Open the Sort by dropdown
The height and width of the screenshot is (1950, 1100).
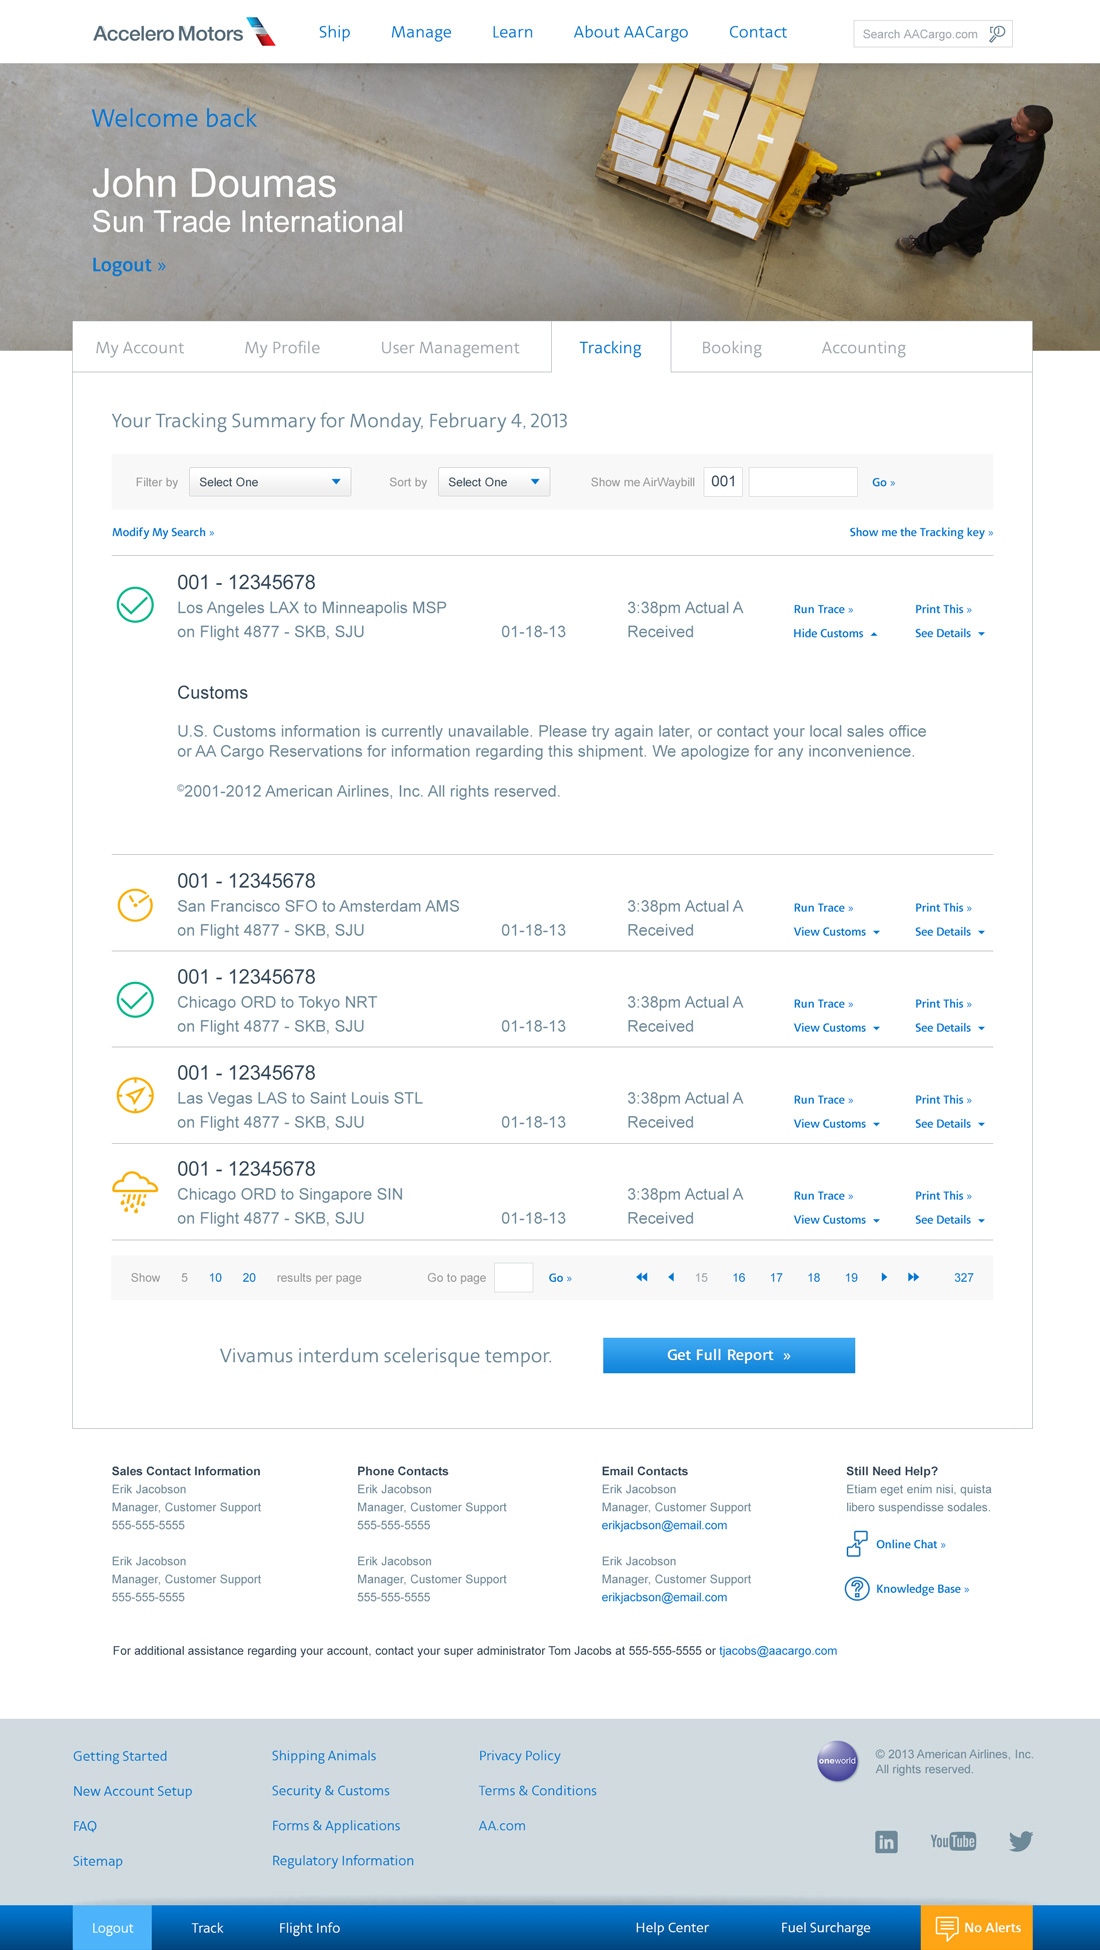(493, 482)
